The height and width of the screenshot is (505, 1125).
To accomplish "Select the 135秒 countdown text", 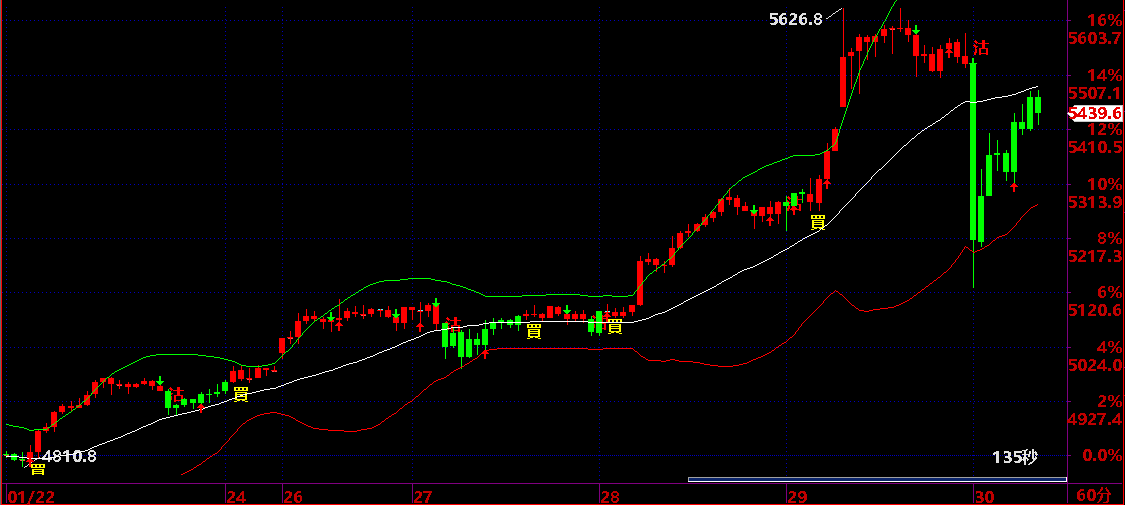I will (1015, 457).
